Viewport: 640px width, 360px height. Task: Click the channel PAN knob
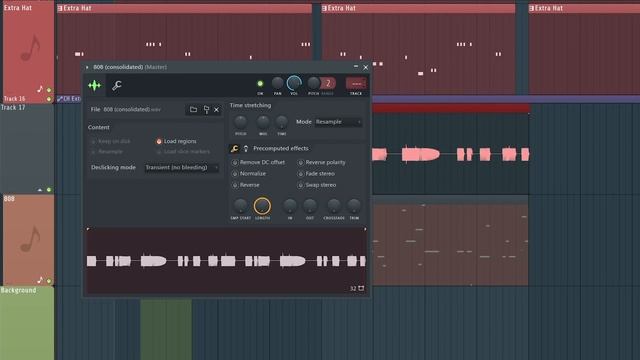278,83
